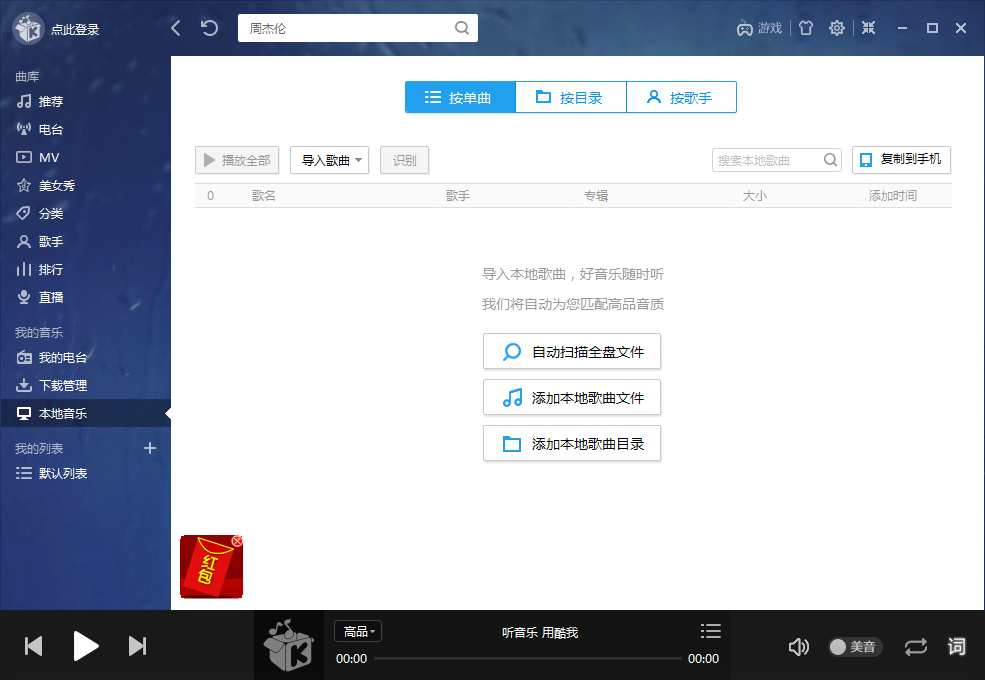The width and height of the screenshot is (985, 680).
Task: Add a new playlist with plus icon
Action: point(150,448)
